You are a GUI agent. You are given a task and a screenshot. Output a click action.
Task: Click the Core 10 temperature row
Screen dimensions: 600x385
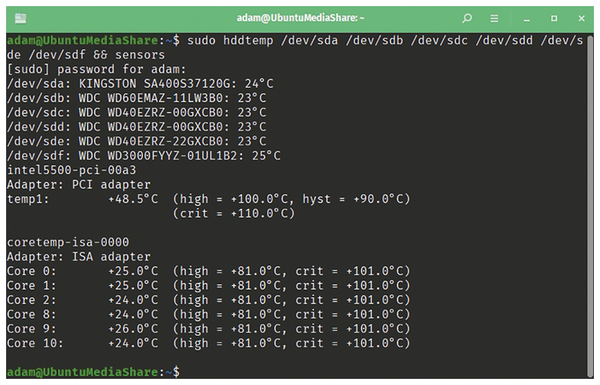click(x=209, y=343)
